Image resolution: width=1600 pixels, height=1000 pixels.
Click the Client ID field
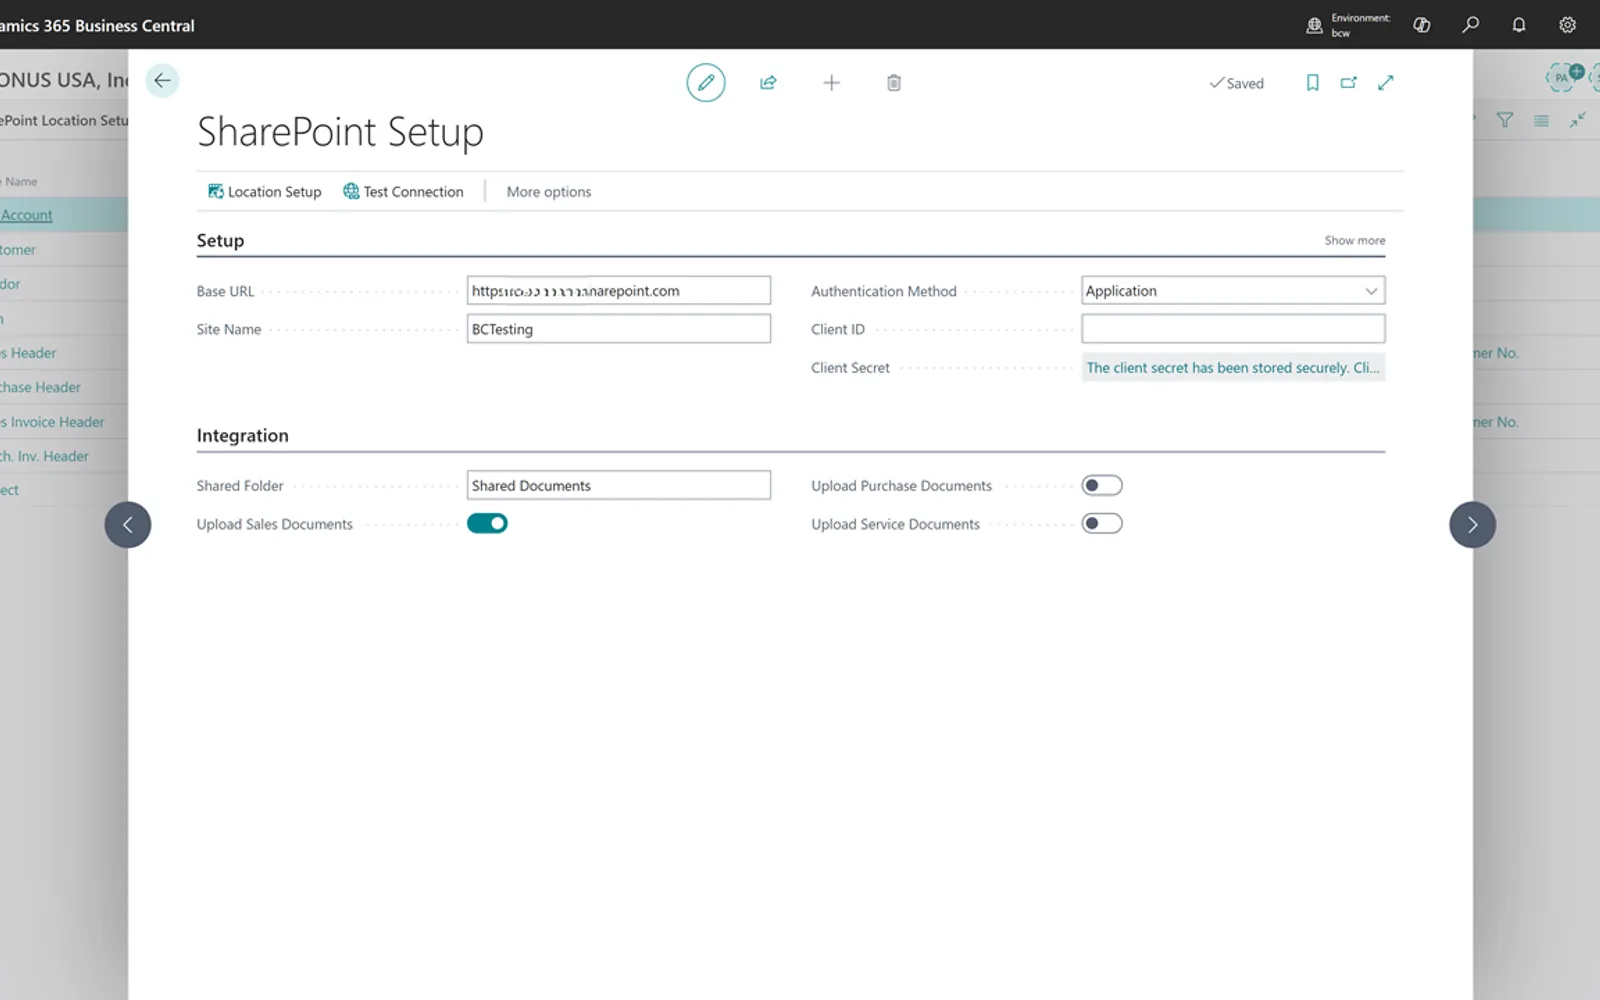click(x=1233, y=329)
